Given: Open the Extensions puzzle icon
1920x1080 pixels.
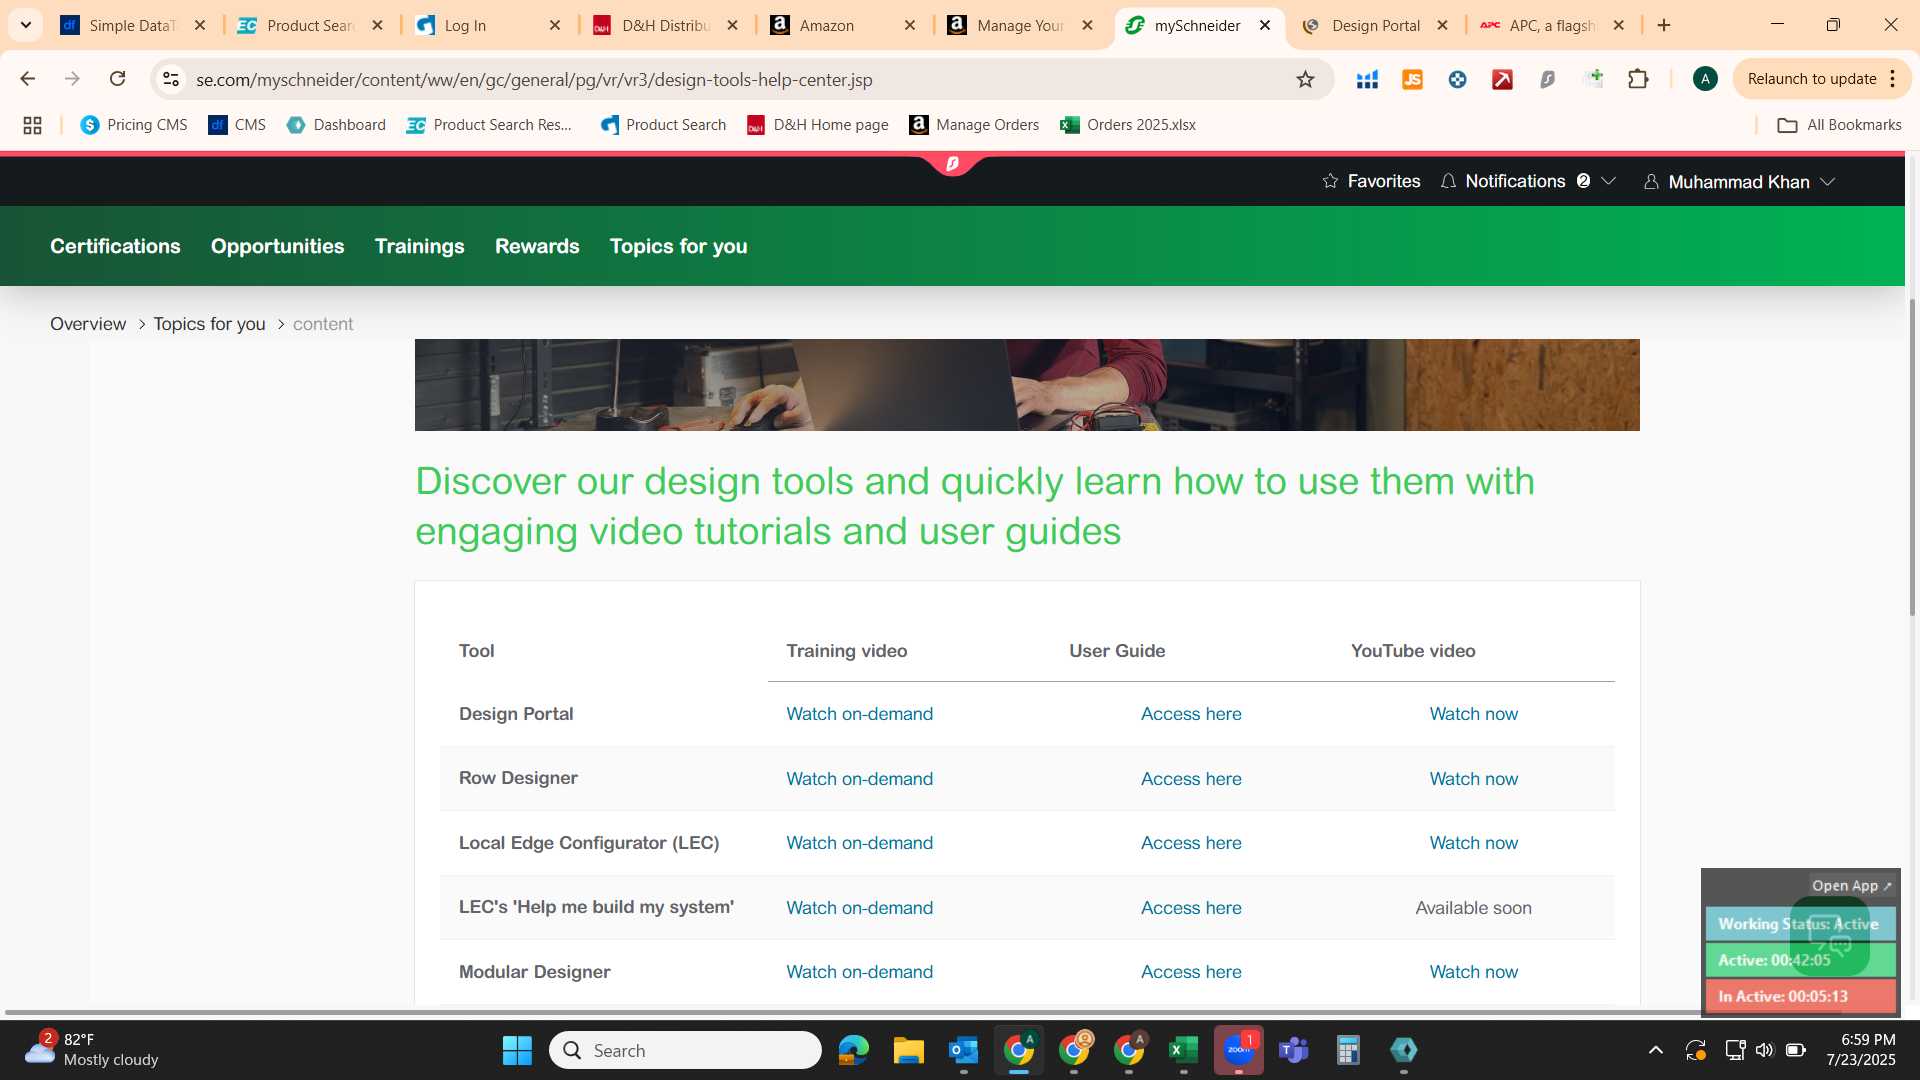Looking at the screenshot, I should click(1638, 79).
